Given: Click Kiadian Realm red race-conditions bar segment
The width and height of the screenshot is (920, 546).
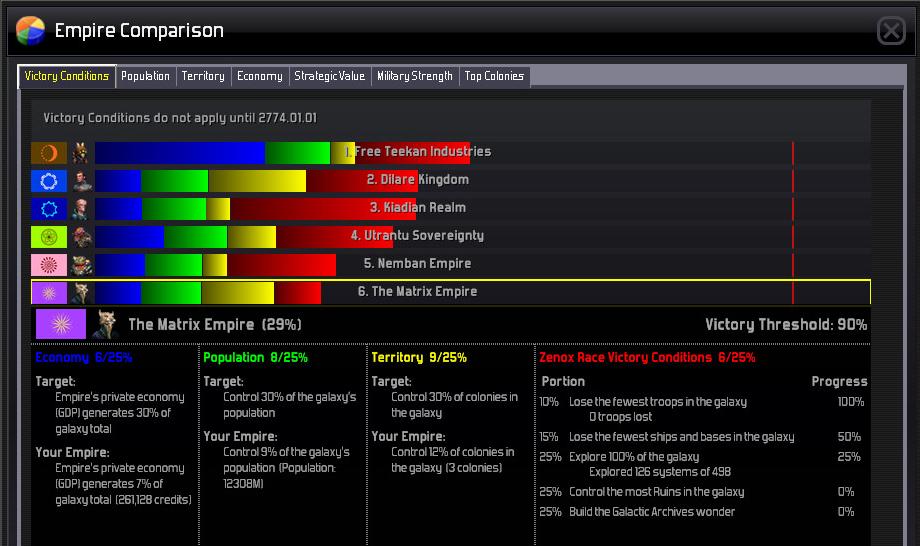Looking at the screenshot, I should (323, 209).
